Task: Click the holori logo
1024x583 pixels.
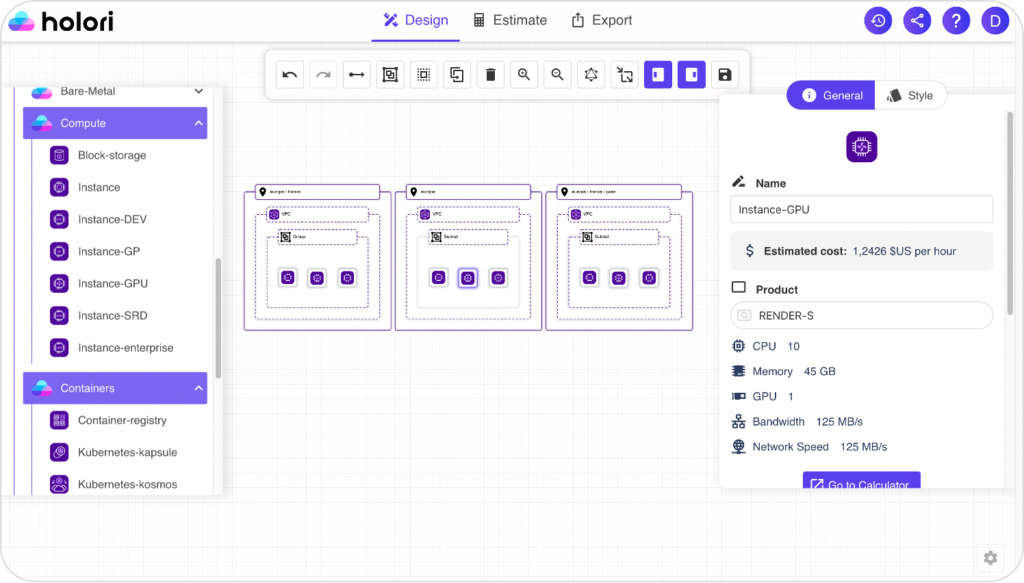Action: click(x=61, y=22)
